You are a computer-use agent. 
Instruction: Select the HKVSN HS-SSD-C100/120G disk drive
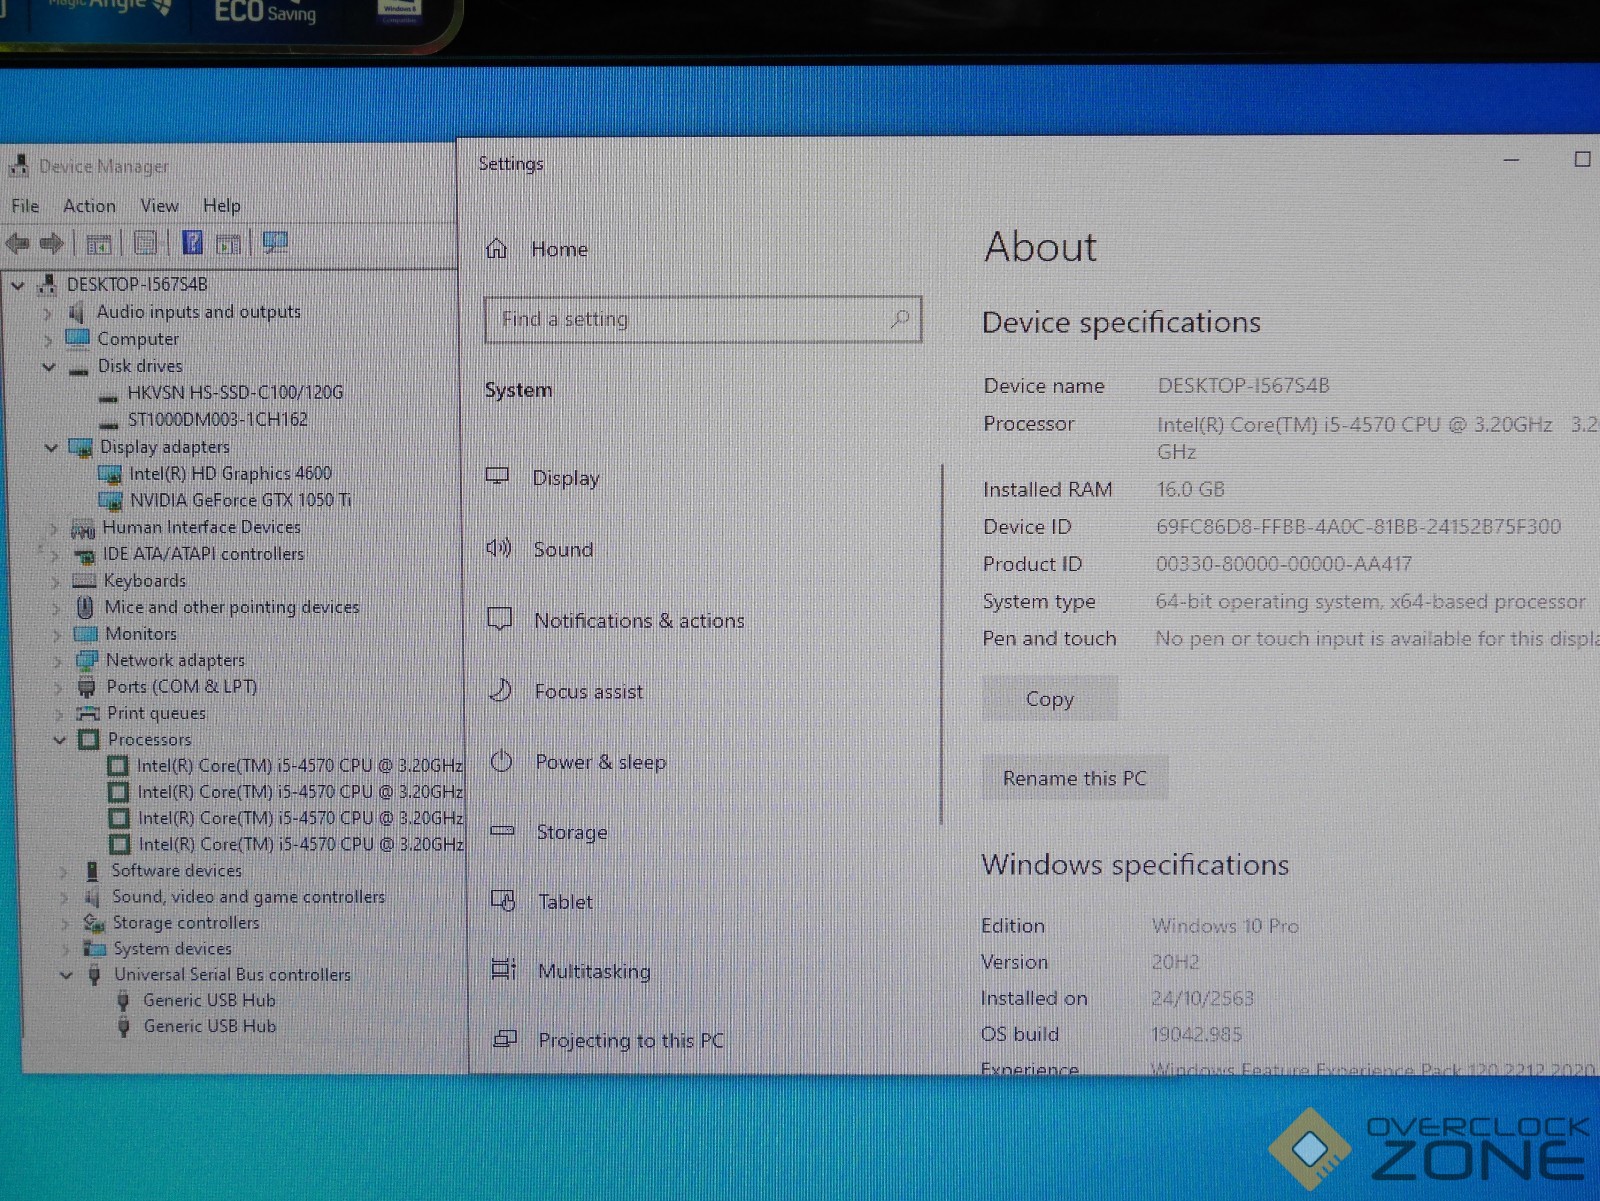pyautogui.click(x=235, y=393)
